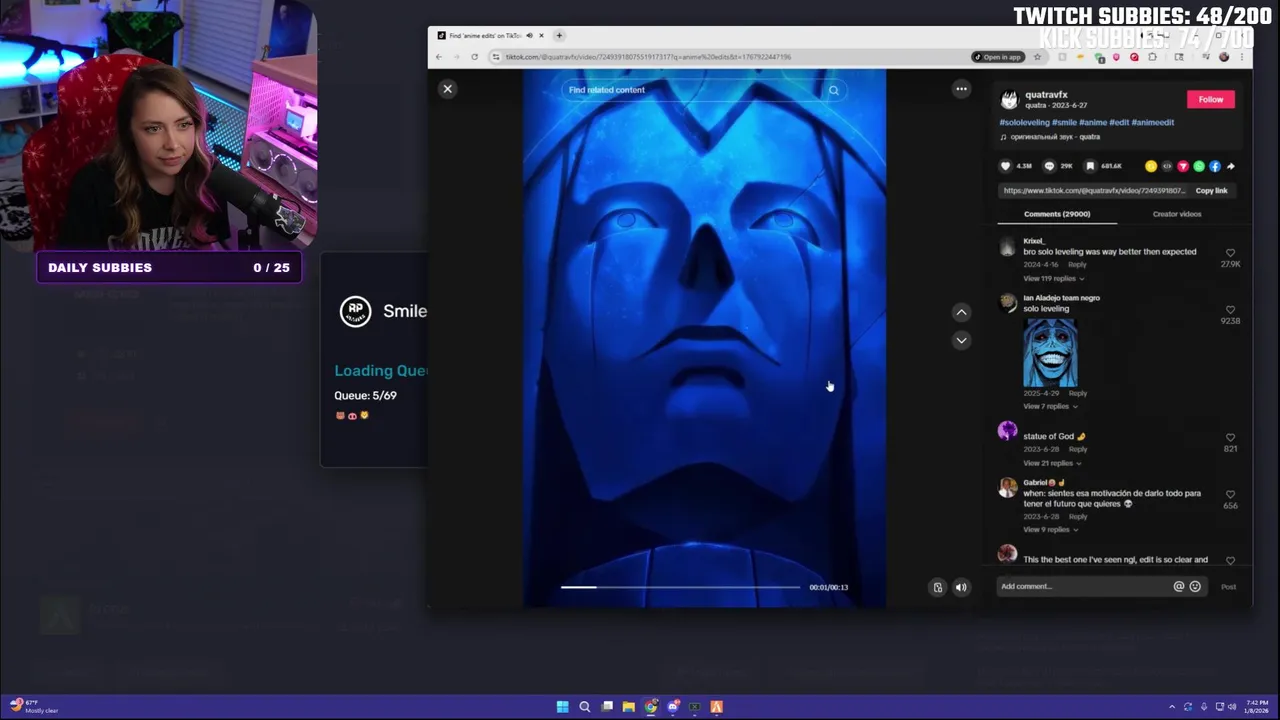1280x720 pixels.
Task: Mute the tab via its speaker icon
Action: tap(529, 36)
